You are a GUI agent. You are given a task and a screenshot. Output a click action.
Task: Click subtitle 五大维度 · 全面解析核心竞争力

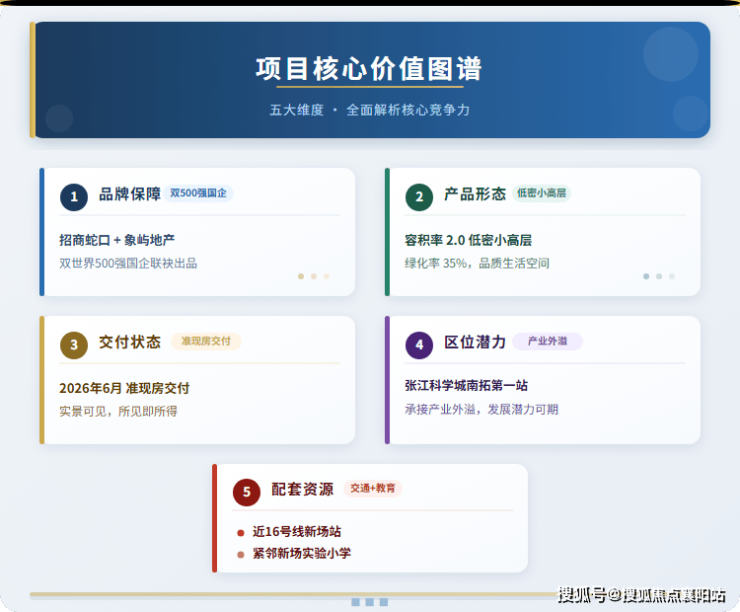[x=370, y=110]
